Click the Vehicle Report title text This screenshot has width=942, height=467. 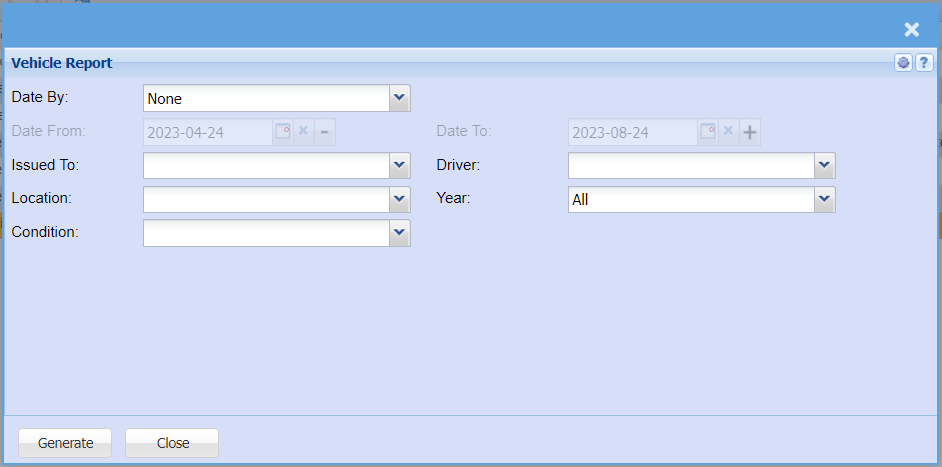(62, 63)
